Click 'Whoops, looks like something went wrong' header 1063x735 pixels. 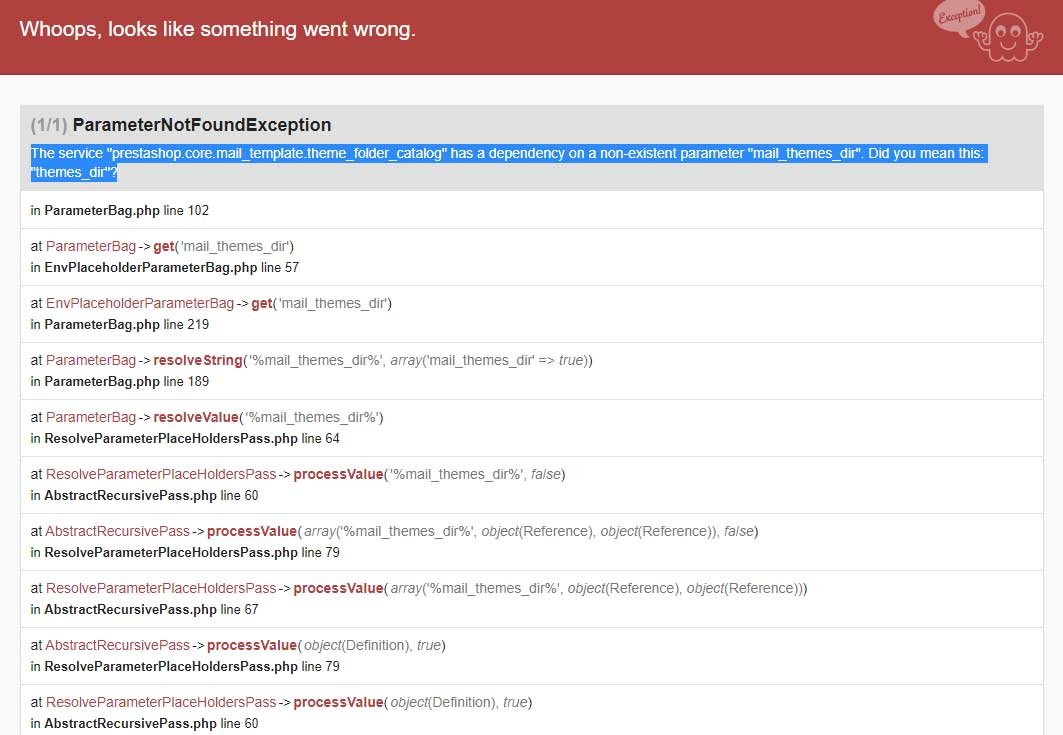(x=218, y=29)
